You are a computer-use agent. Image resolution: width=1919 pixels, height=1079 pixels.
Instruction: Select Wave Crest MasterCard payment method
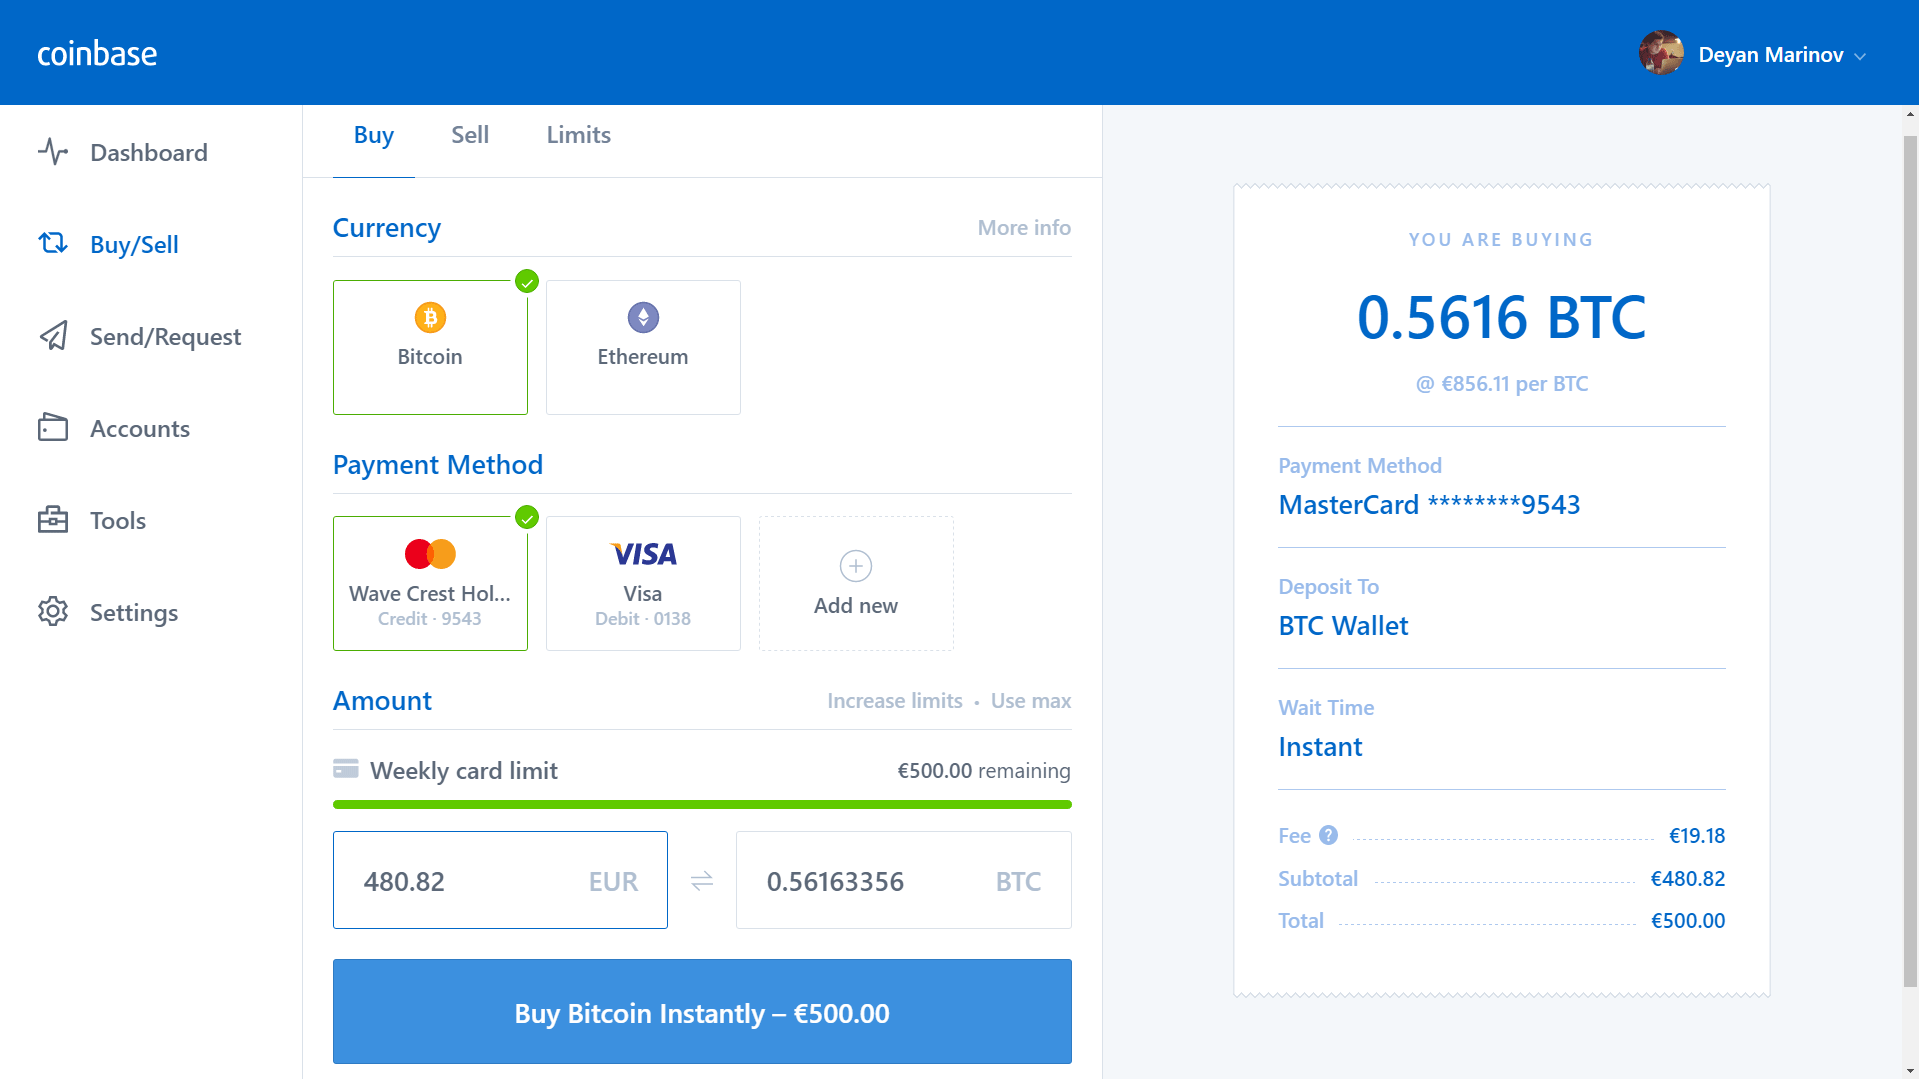point(430,583)
